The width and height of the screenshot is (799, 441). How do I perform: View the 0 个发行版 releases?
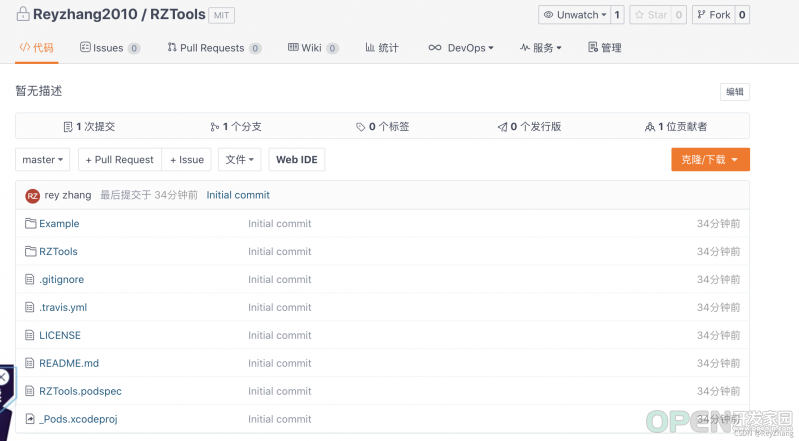point(529,126)
